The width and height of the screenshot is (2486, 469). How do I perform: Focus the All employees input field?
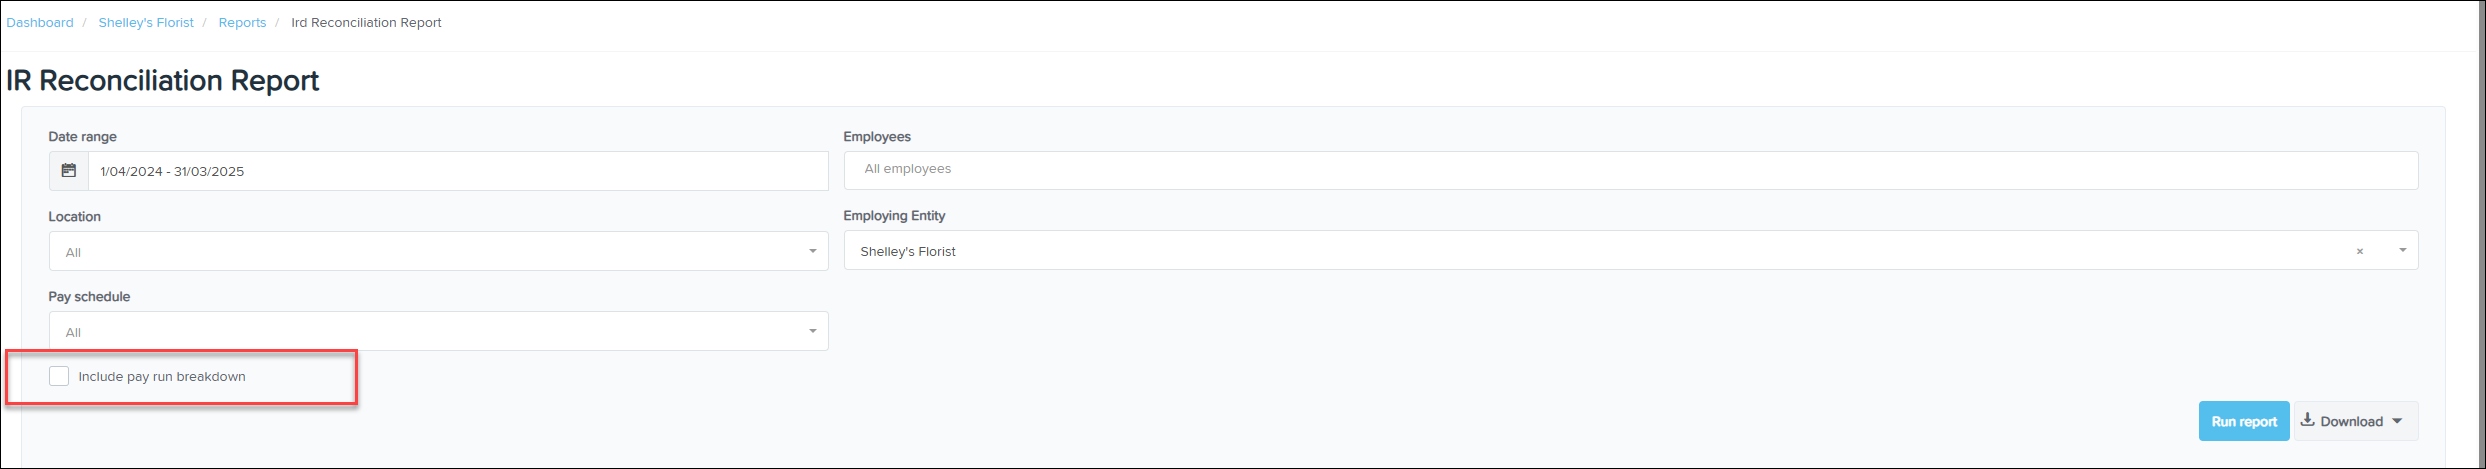[x=1631, y=170]
